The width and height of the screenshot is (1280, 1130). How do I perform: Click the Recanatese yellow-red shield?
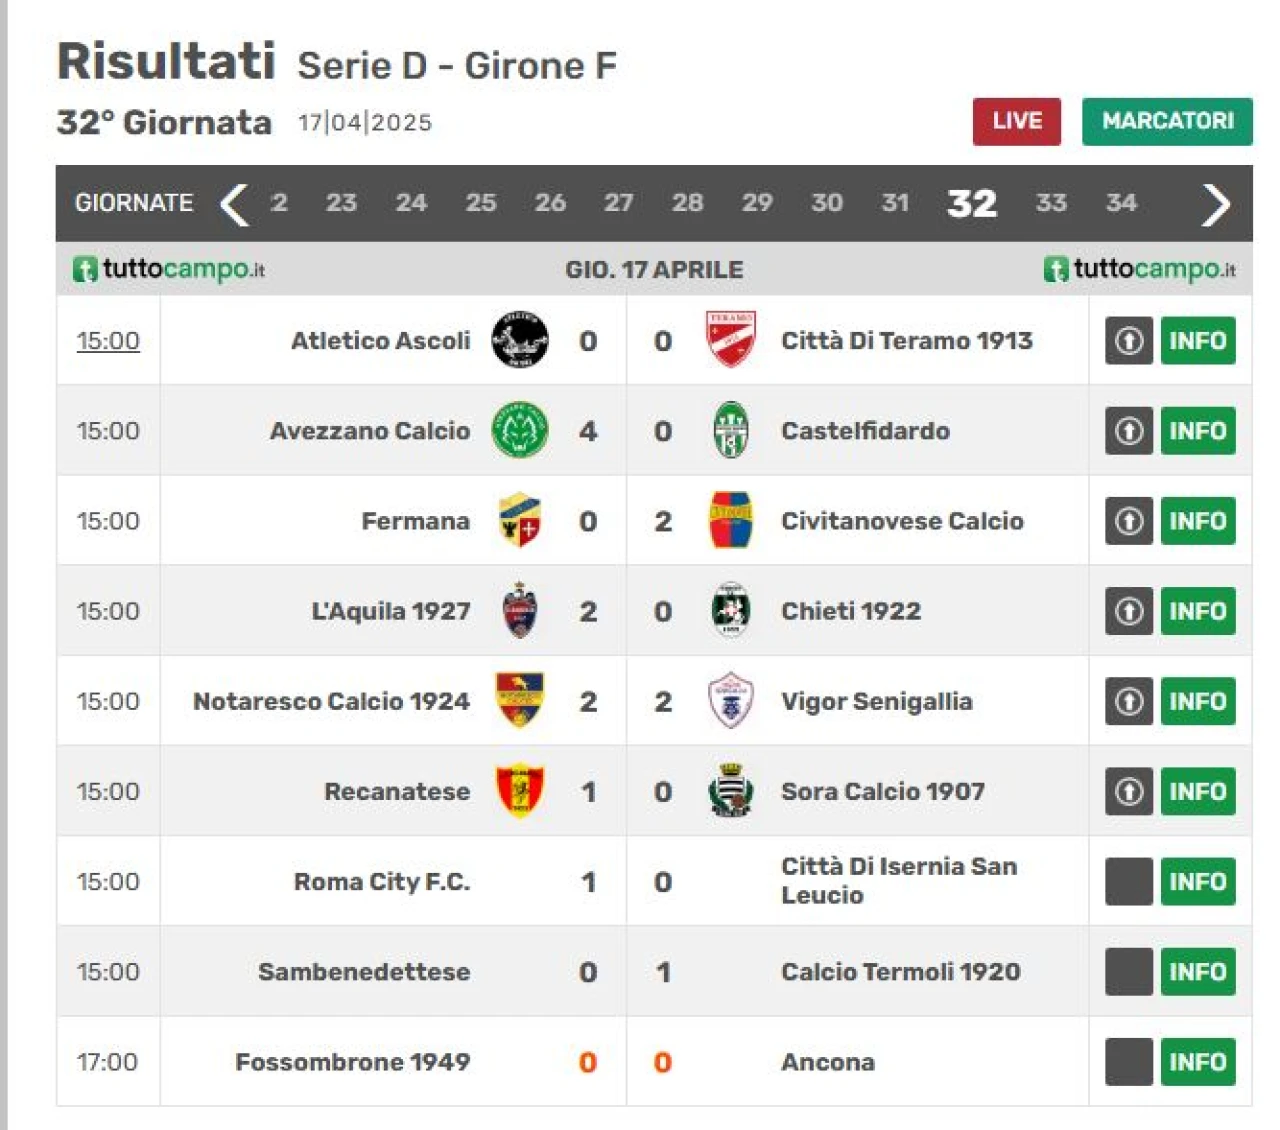click(520, 791)
